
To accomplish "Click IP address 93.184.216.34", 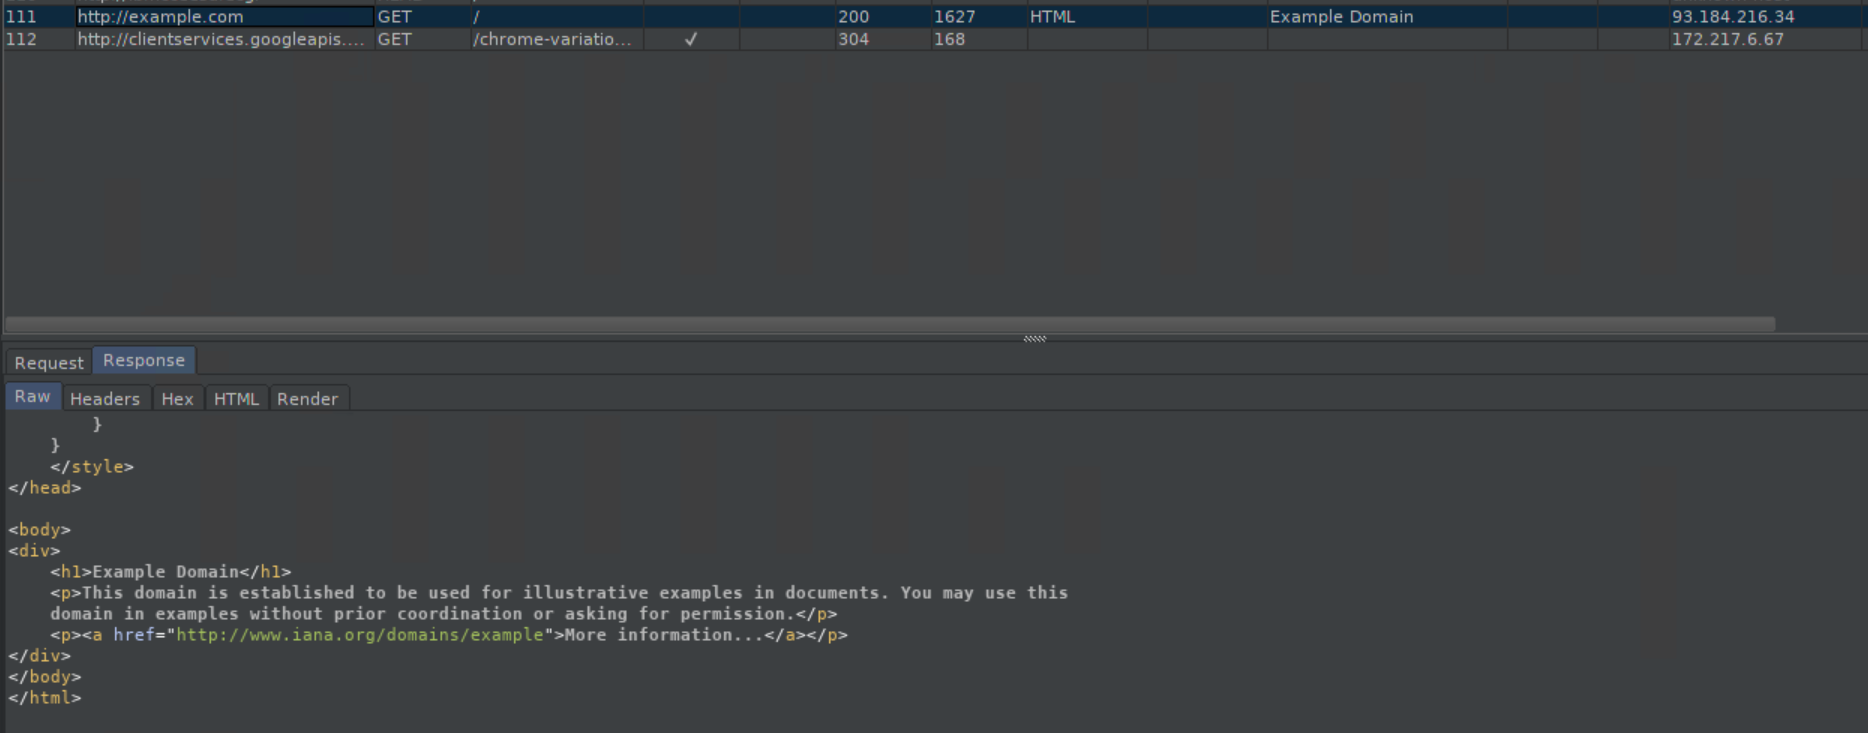I will 1732,17.
